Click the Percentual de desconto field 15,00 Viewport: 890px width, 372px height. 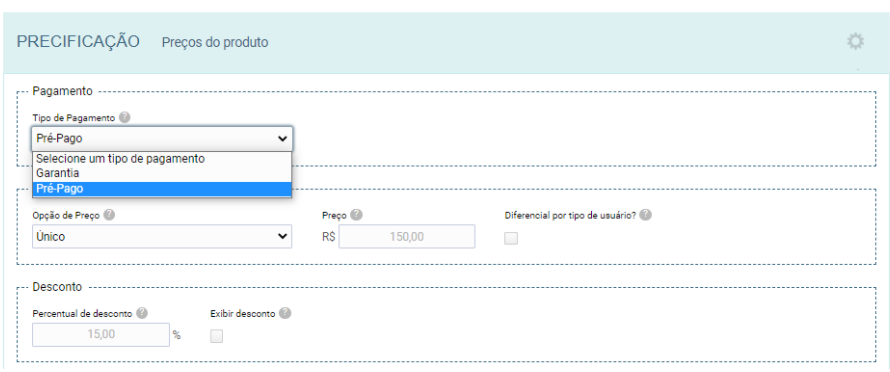(x=101, y=335)
